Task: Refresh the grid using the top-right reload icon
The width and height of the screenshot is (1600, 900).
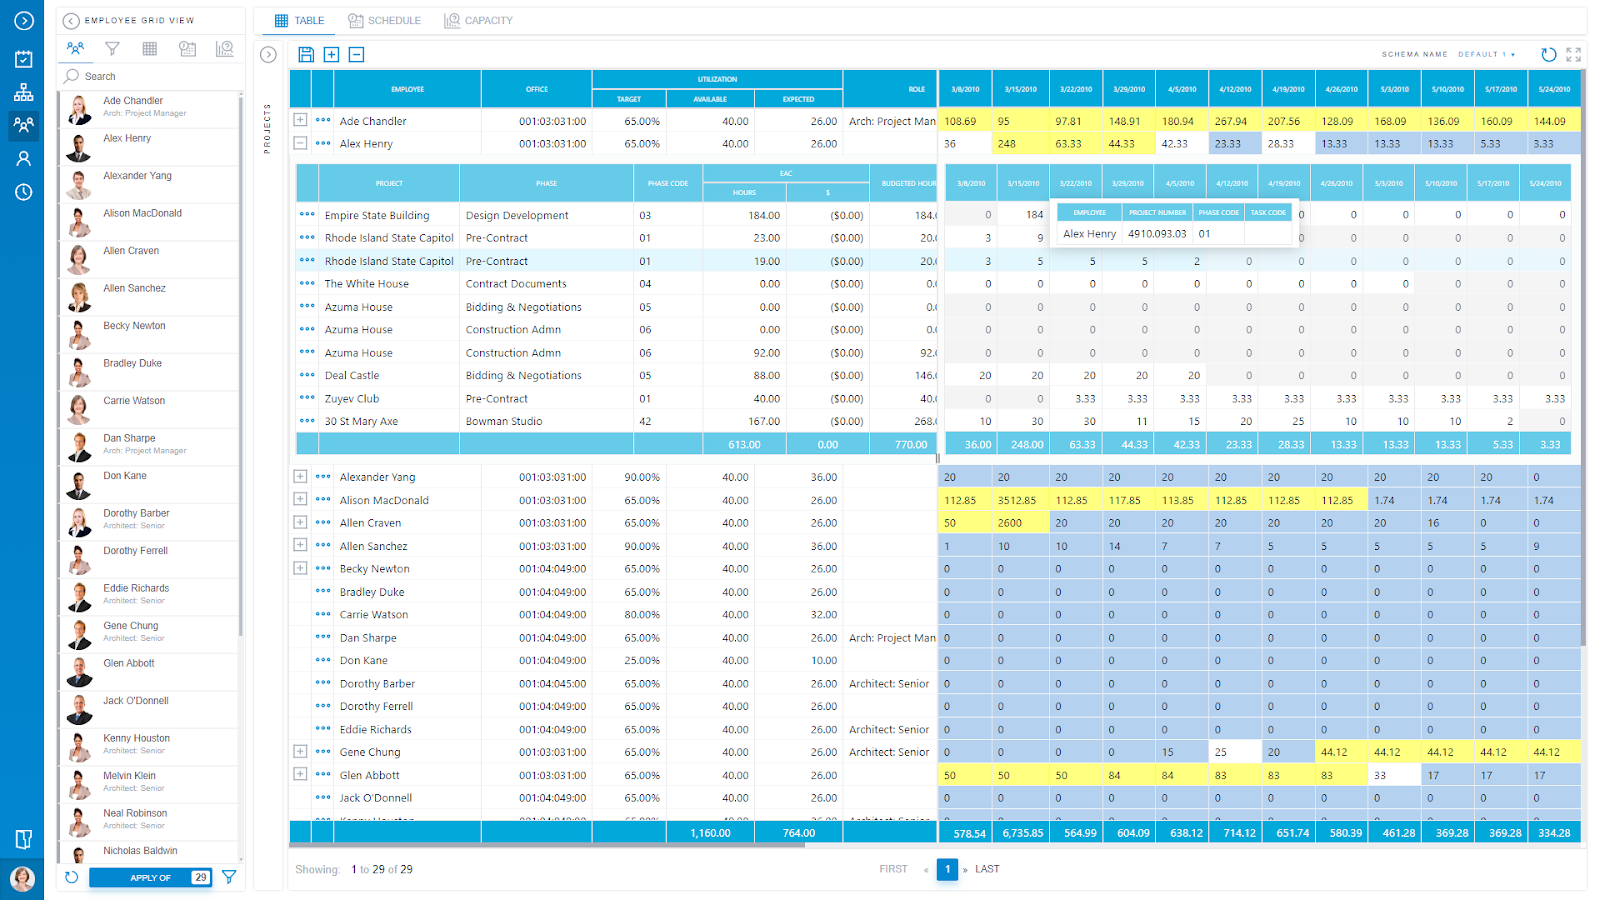Action: click(x=1548, y=55)
